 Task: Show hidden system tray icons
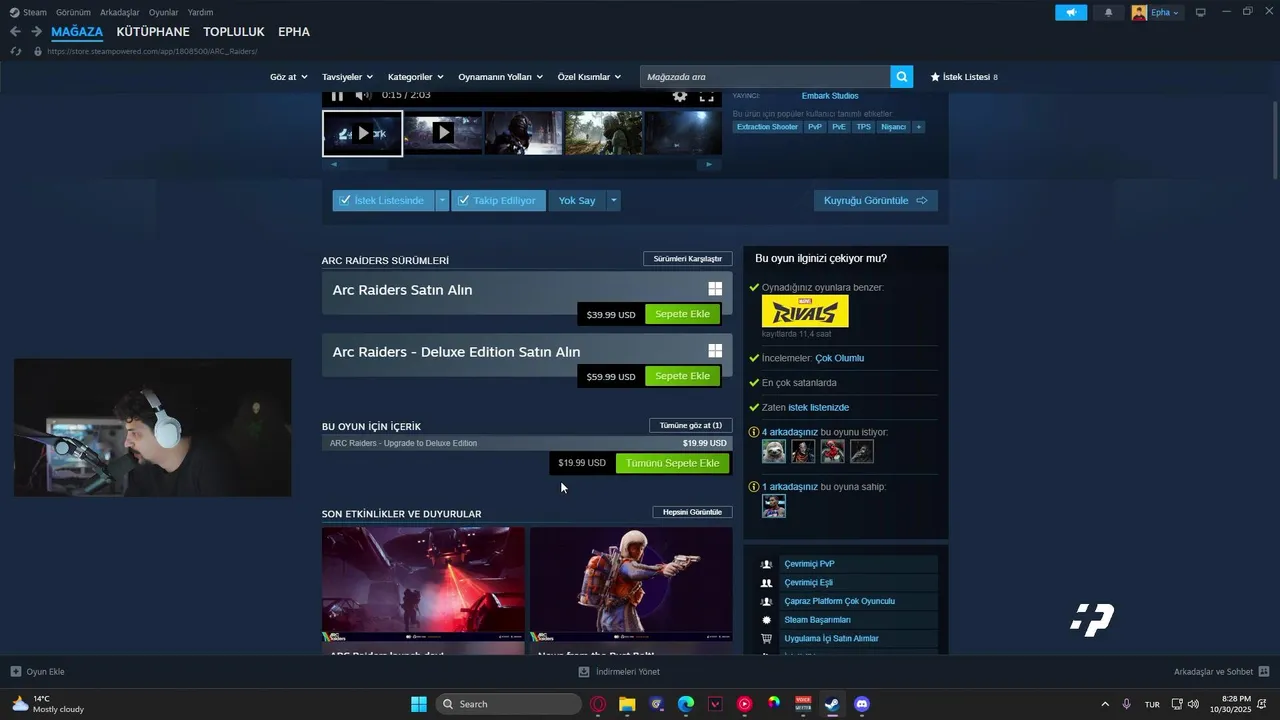pyautogui.click(x=1105, y=704)
